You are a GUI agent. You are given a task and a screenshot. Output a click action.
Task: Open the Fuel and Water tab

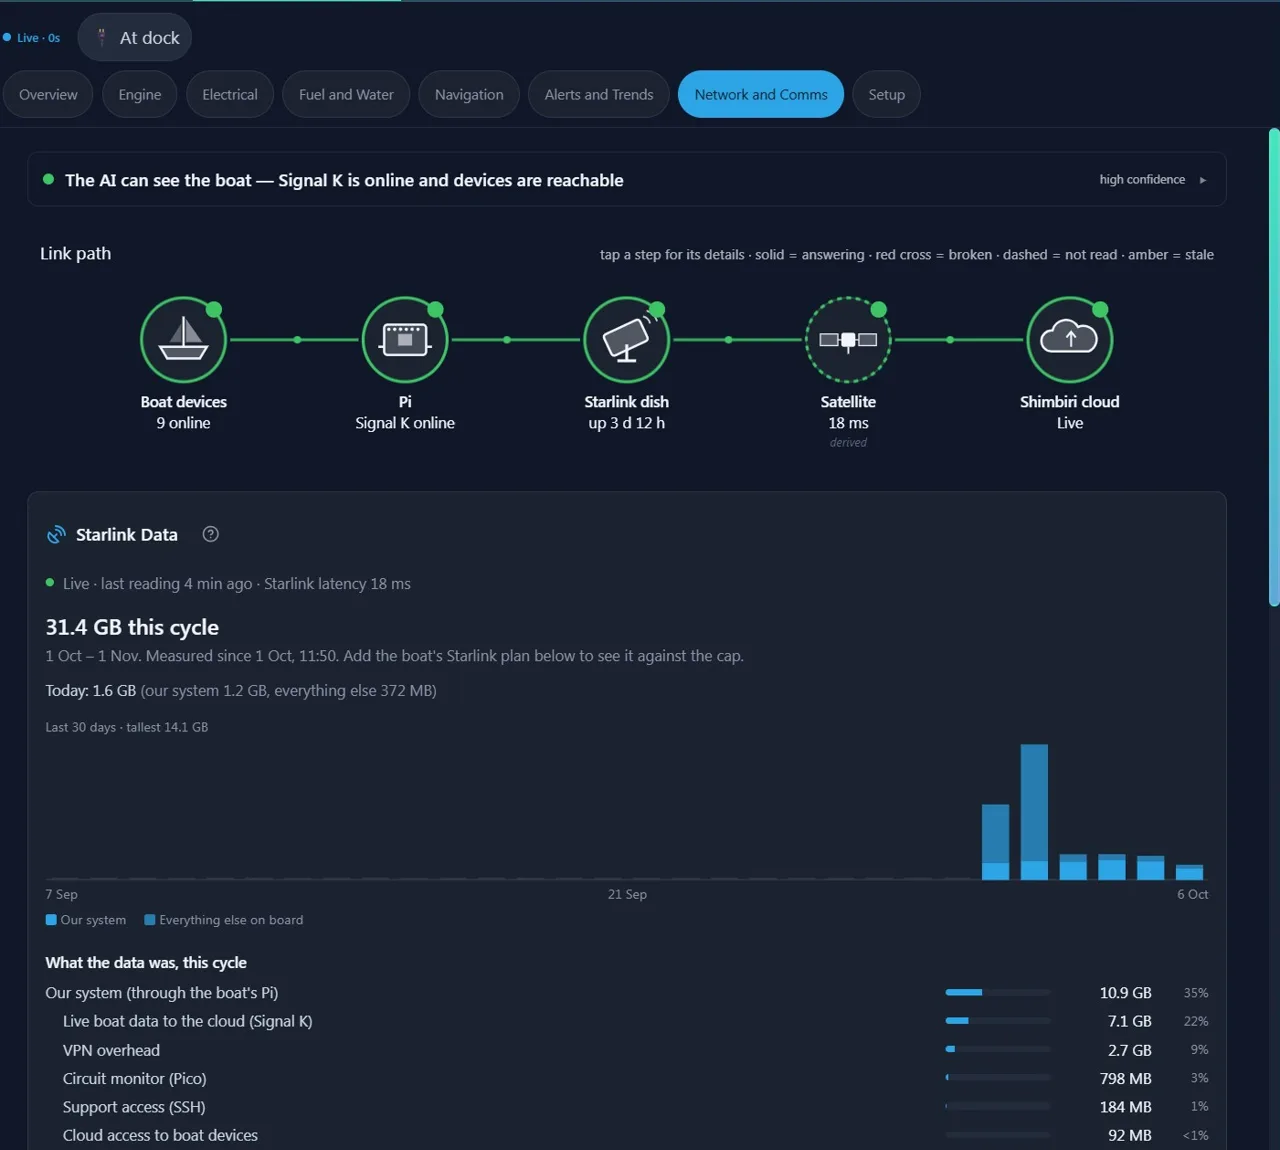tap(346, 94)
